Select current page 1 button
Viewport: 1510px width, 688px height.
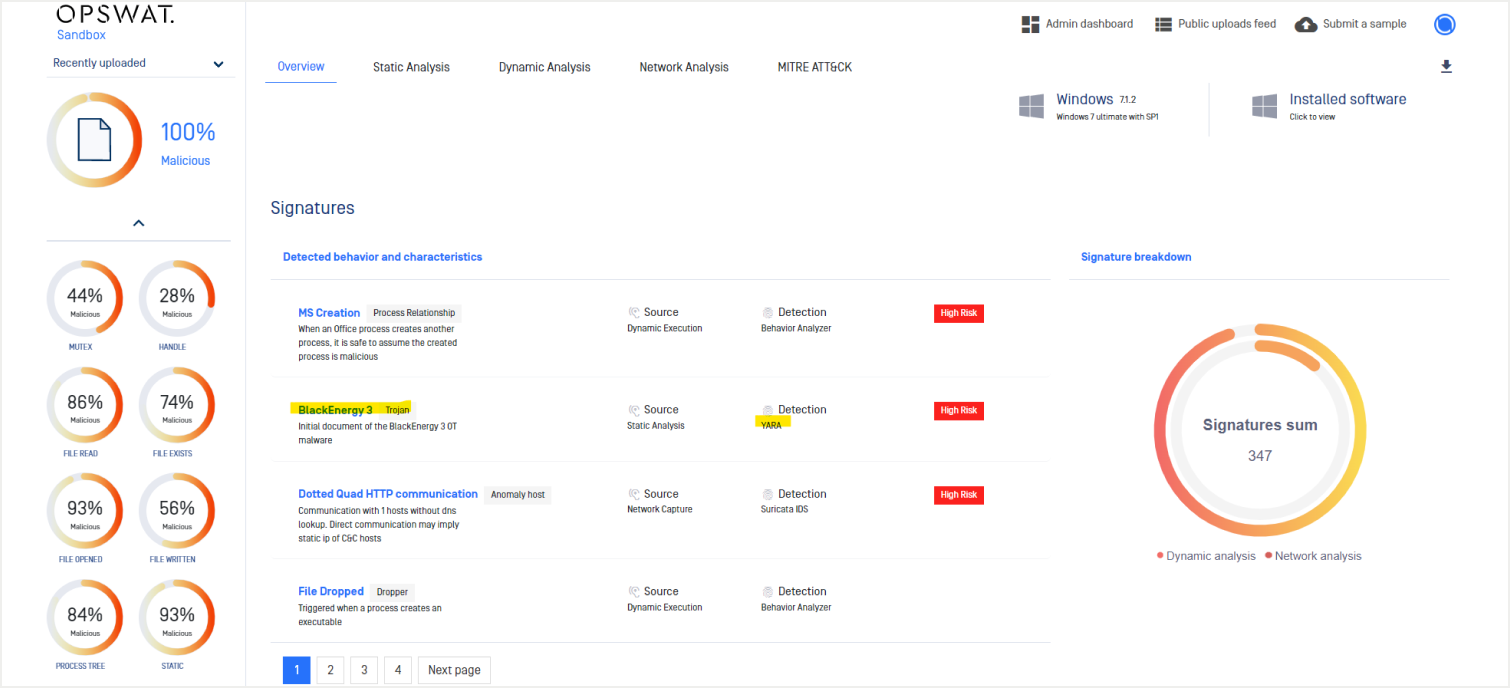296,670
